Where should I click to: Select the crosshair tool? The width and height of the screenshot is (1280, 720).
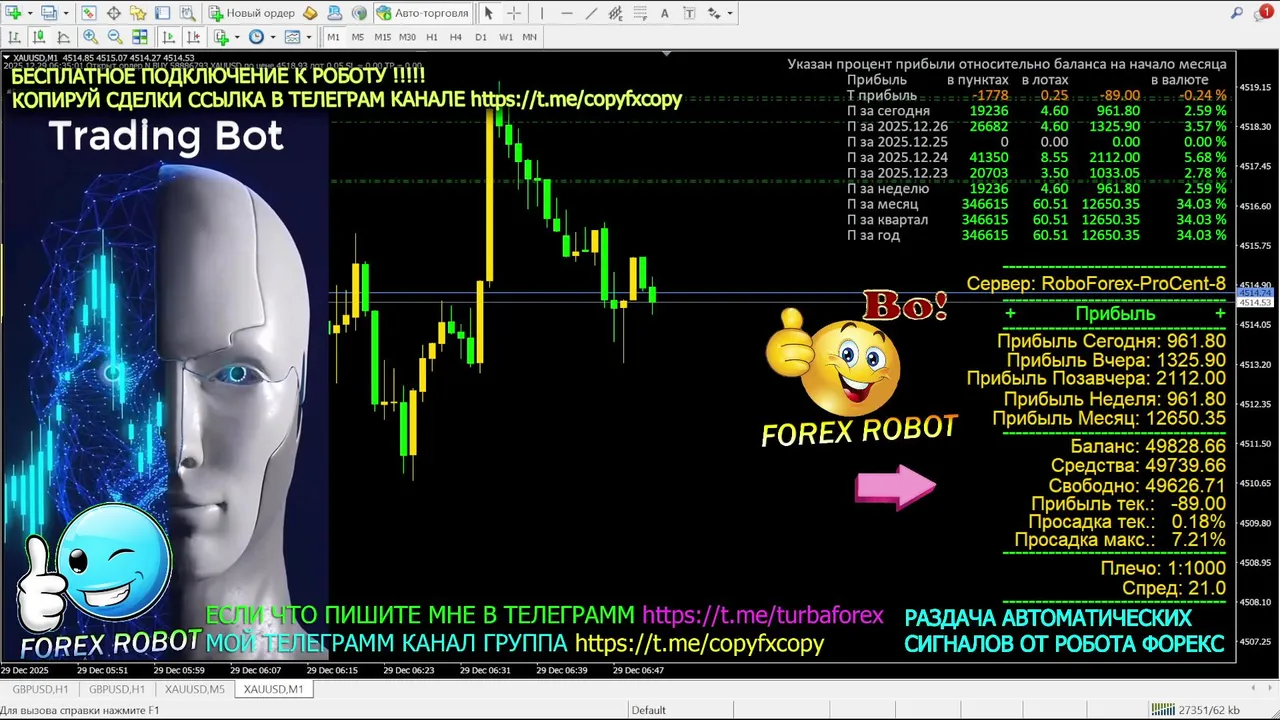coord(514,13)
